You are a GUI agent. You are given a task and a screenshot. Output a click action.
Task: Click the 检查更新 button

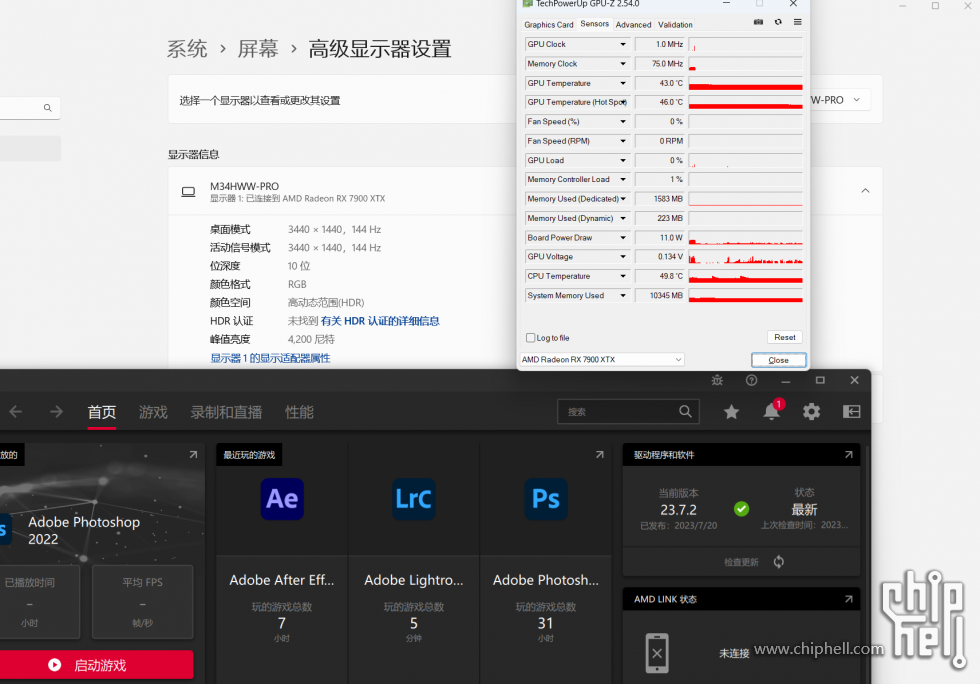tap(741, 561)
